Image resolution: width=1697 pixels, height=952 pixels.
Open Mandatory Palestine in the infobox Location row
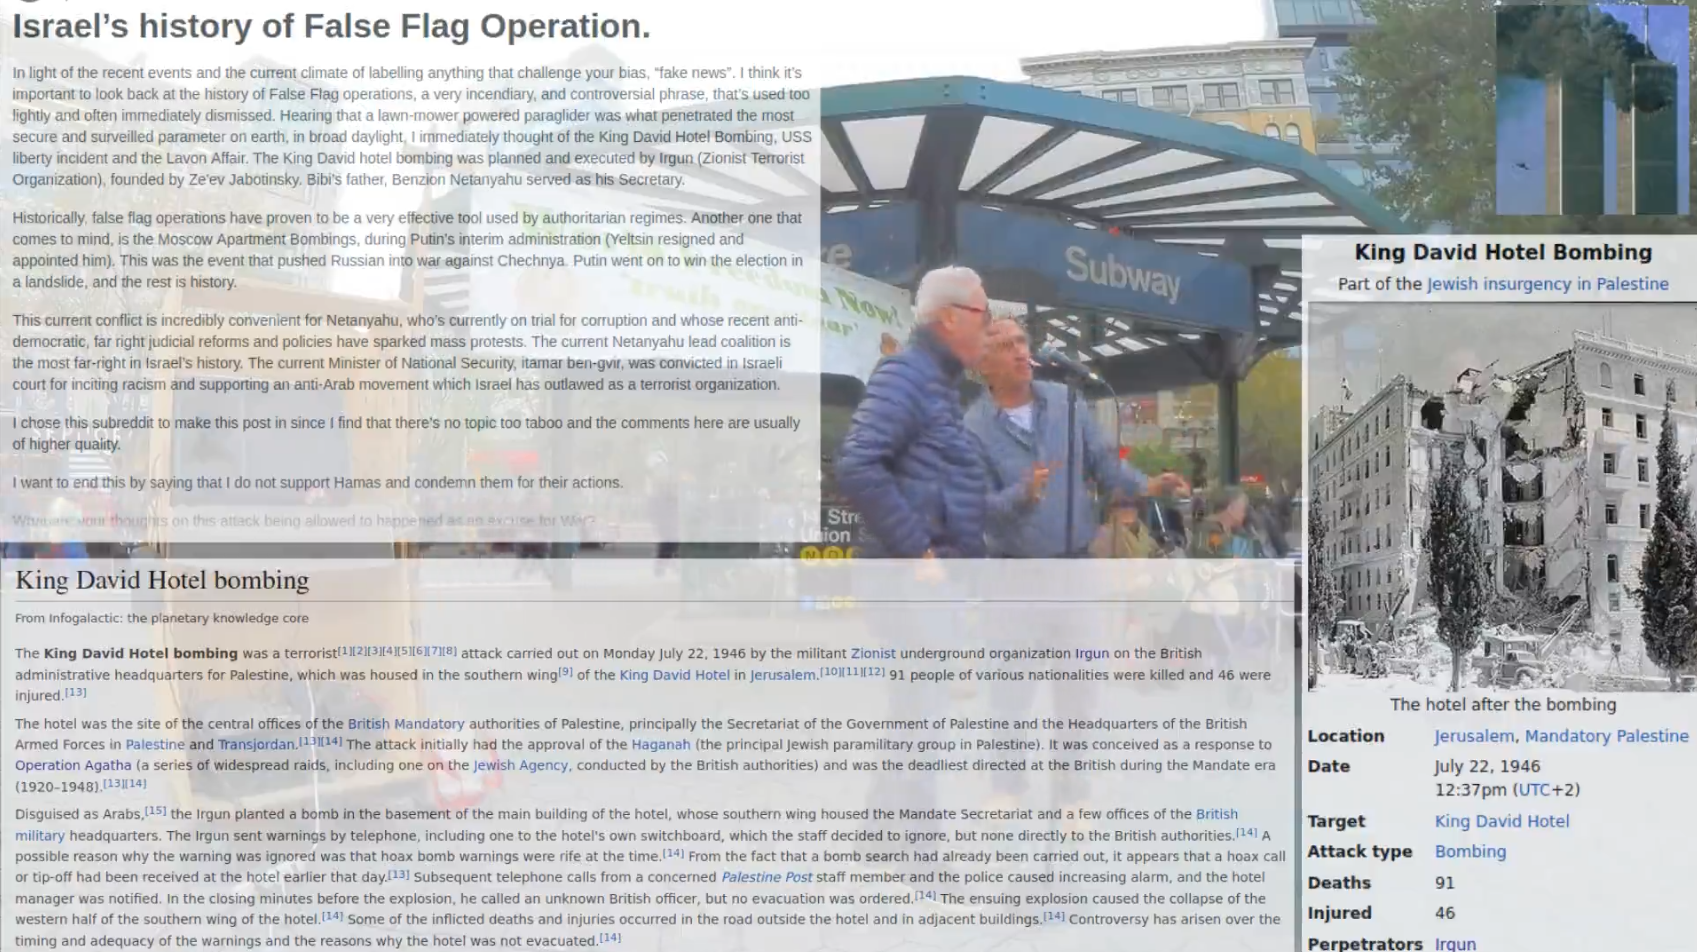1606,736
